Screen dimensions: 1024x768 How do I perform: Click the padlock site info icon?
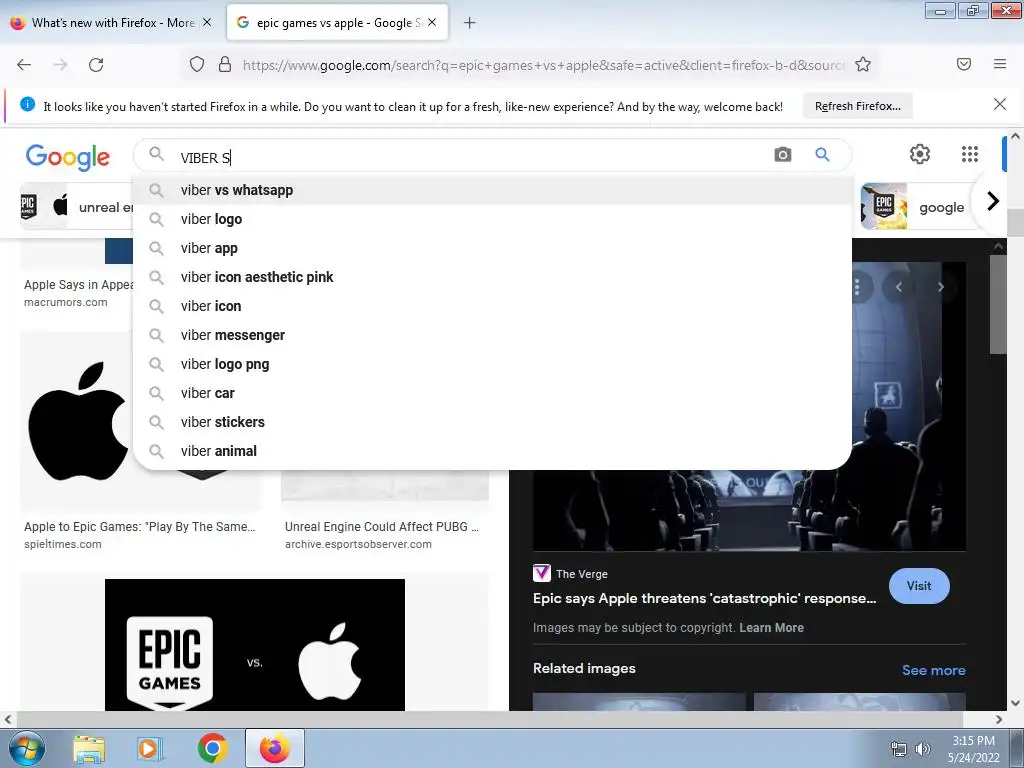225,65
